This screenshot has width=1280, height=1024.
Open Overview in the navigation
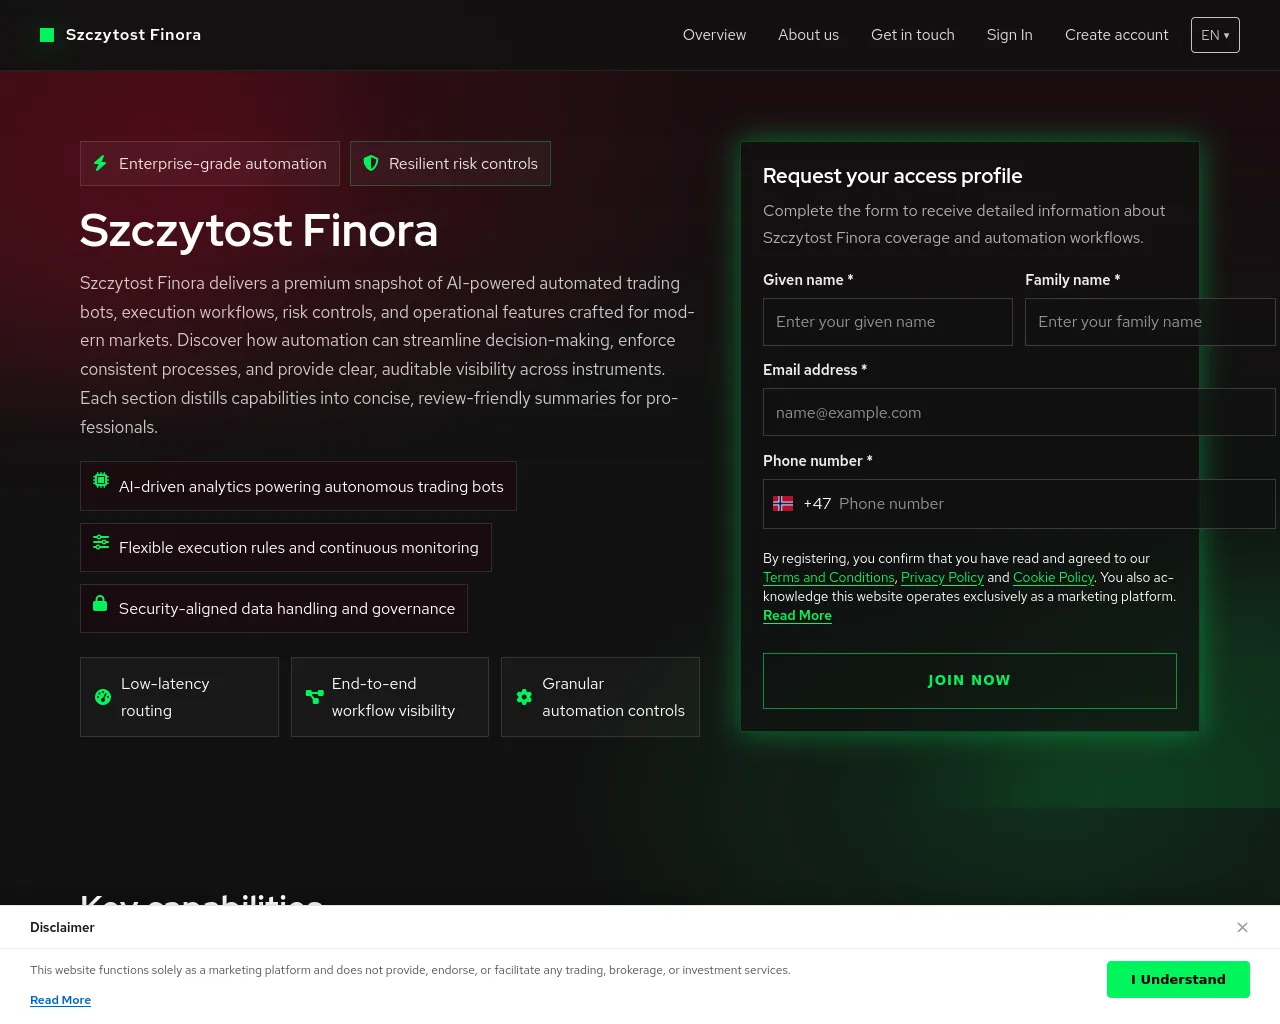click(714, 35)
